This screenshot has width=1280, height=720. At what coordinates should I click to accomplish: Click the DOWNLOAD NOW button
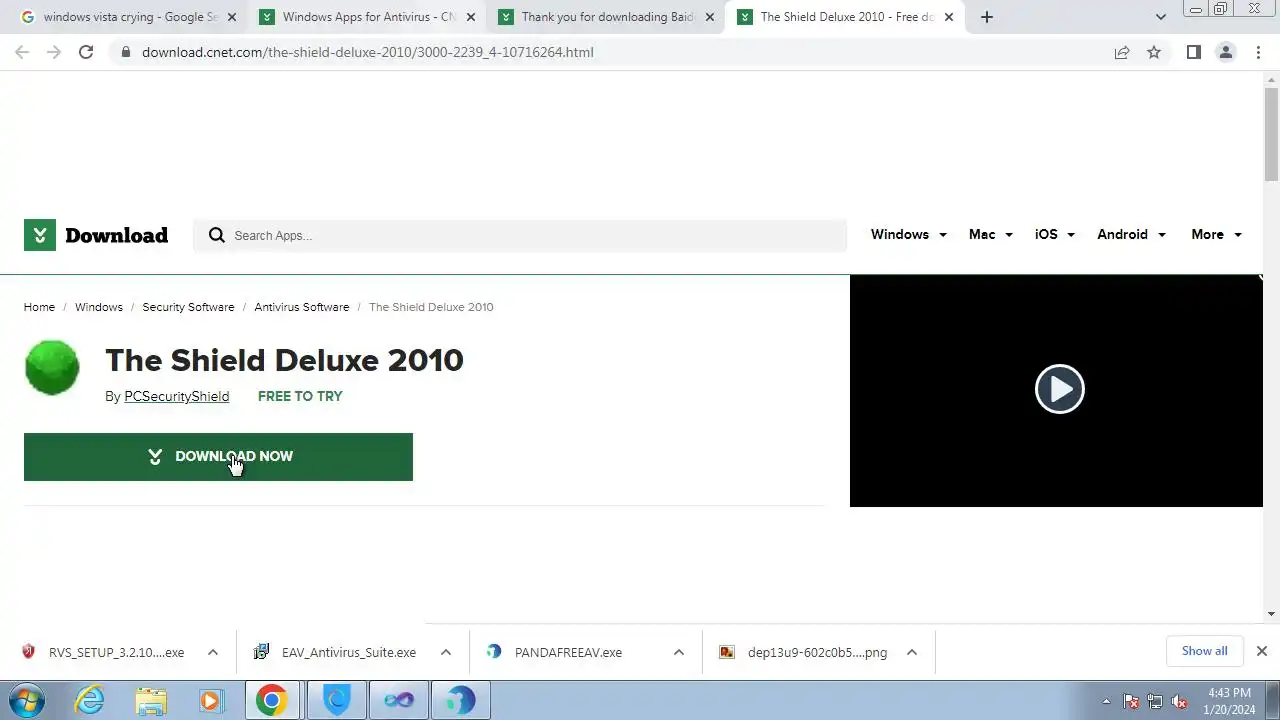[218, 457]
